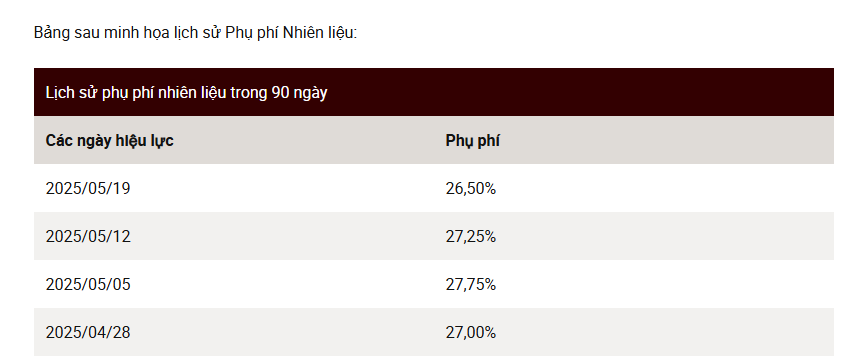Select the date 2025/05/19

(x=88, y=189)
